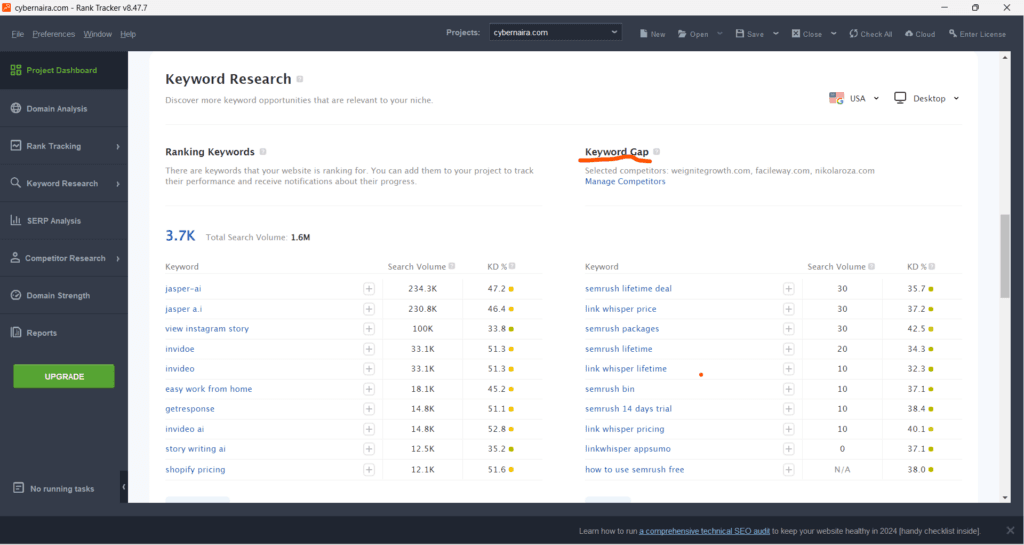Click the Enter License toolbar button
Screen dimensions: 1024x545
pos(977,34)
